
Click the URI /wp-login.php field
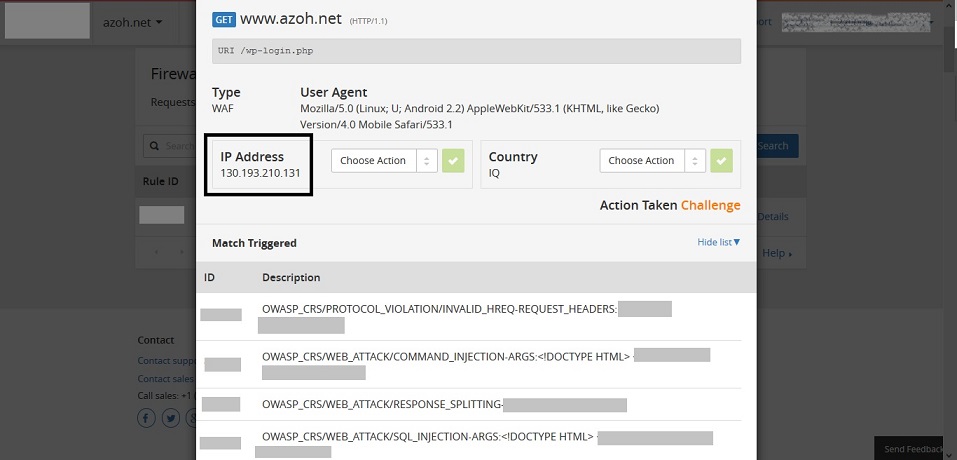[x=476, y=51]
